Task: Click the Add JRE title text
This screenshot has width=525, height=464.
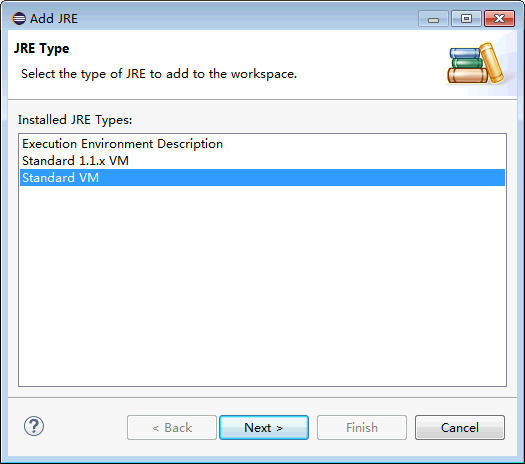Action: coord(54,19)
